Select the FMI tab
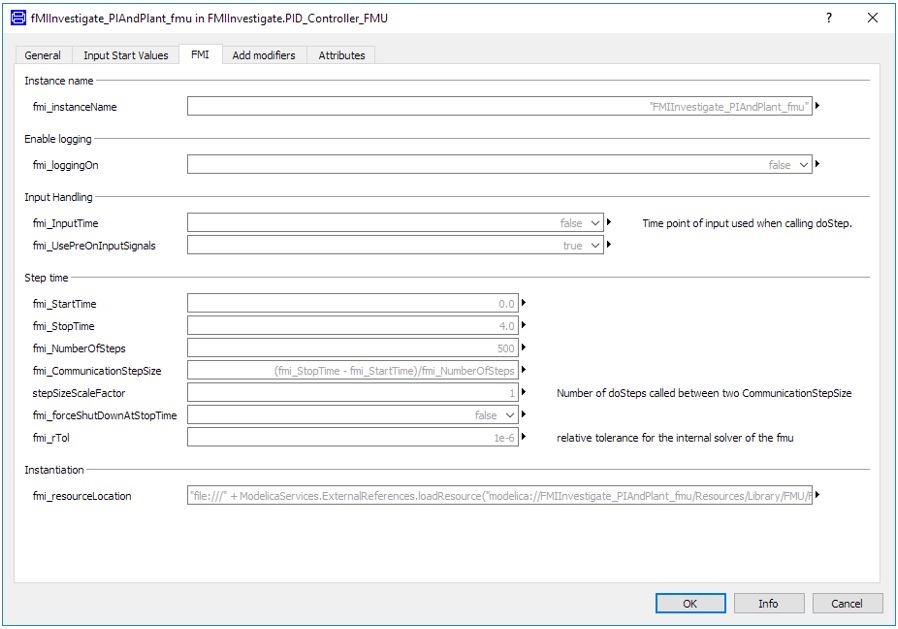The width and height of the screenshot is (898, 629). 200,54
